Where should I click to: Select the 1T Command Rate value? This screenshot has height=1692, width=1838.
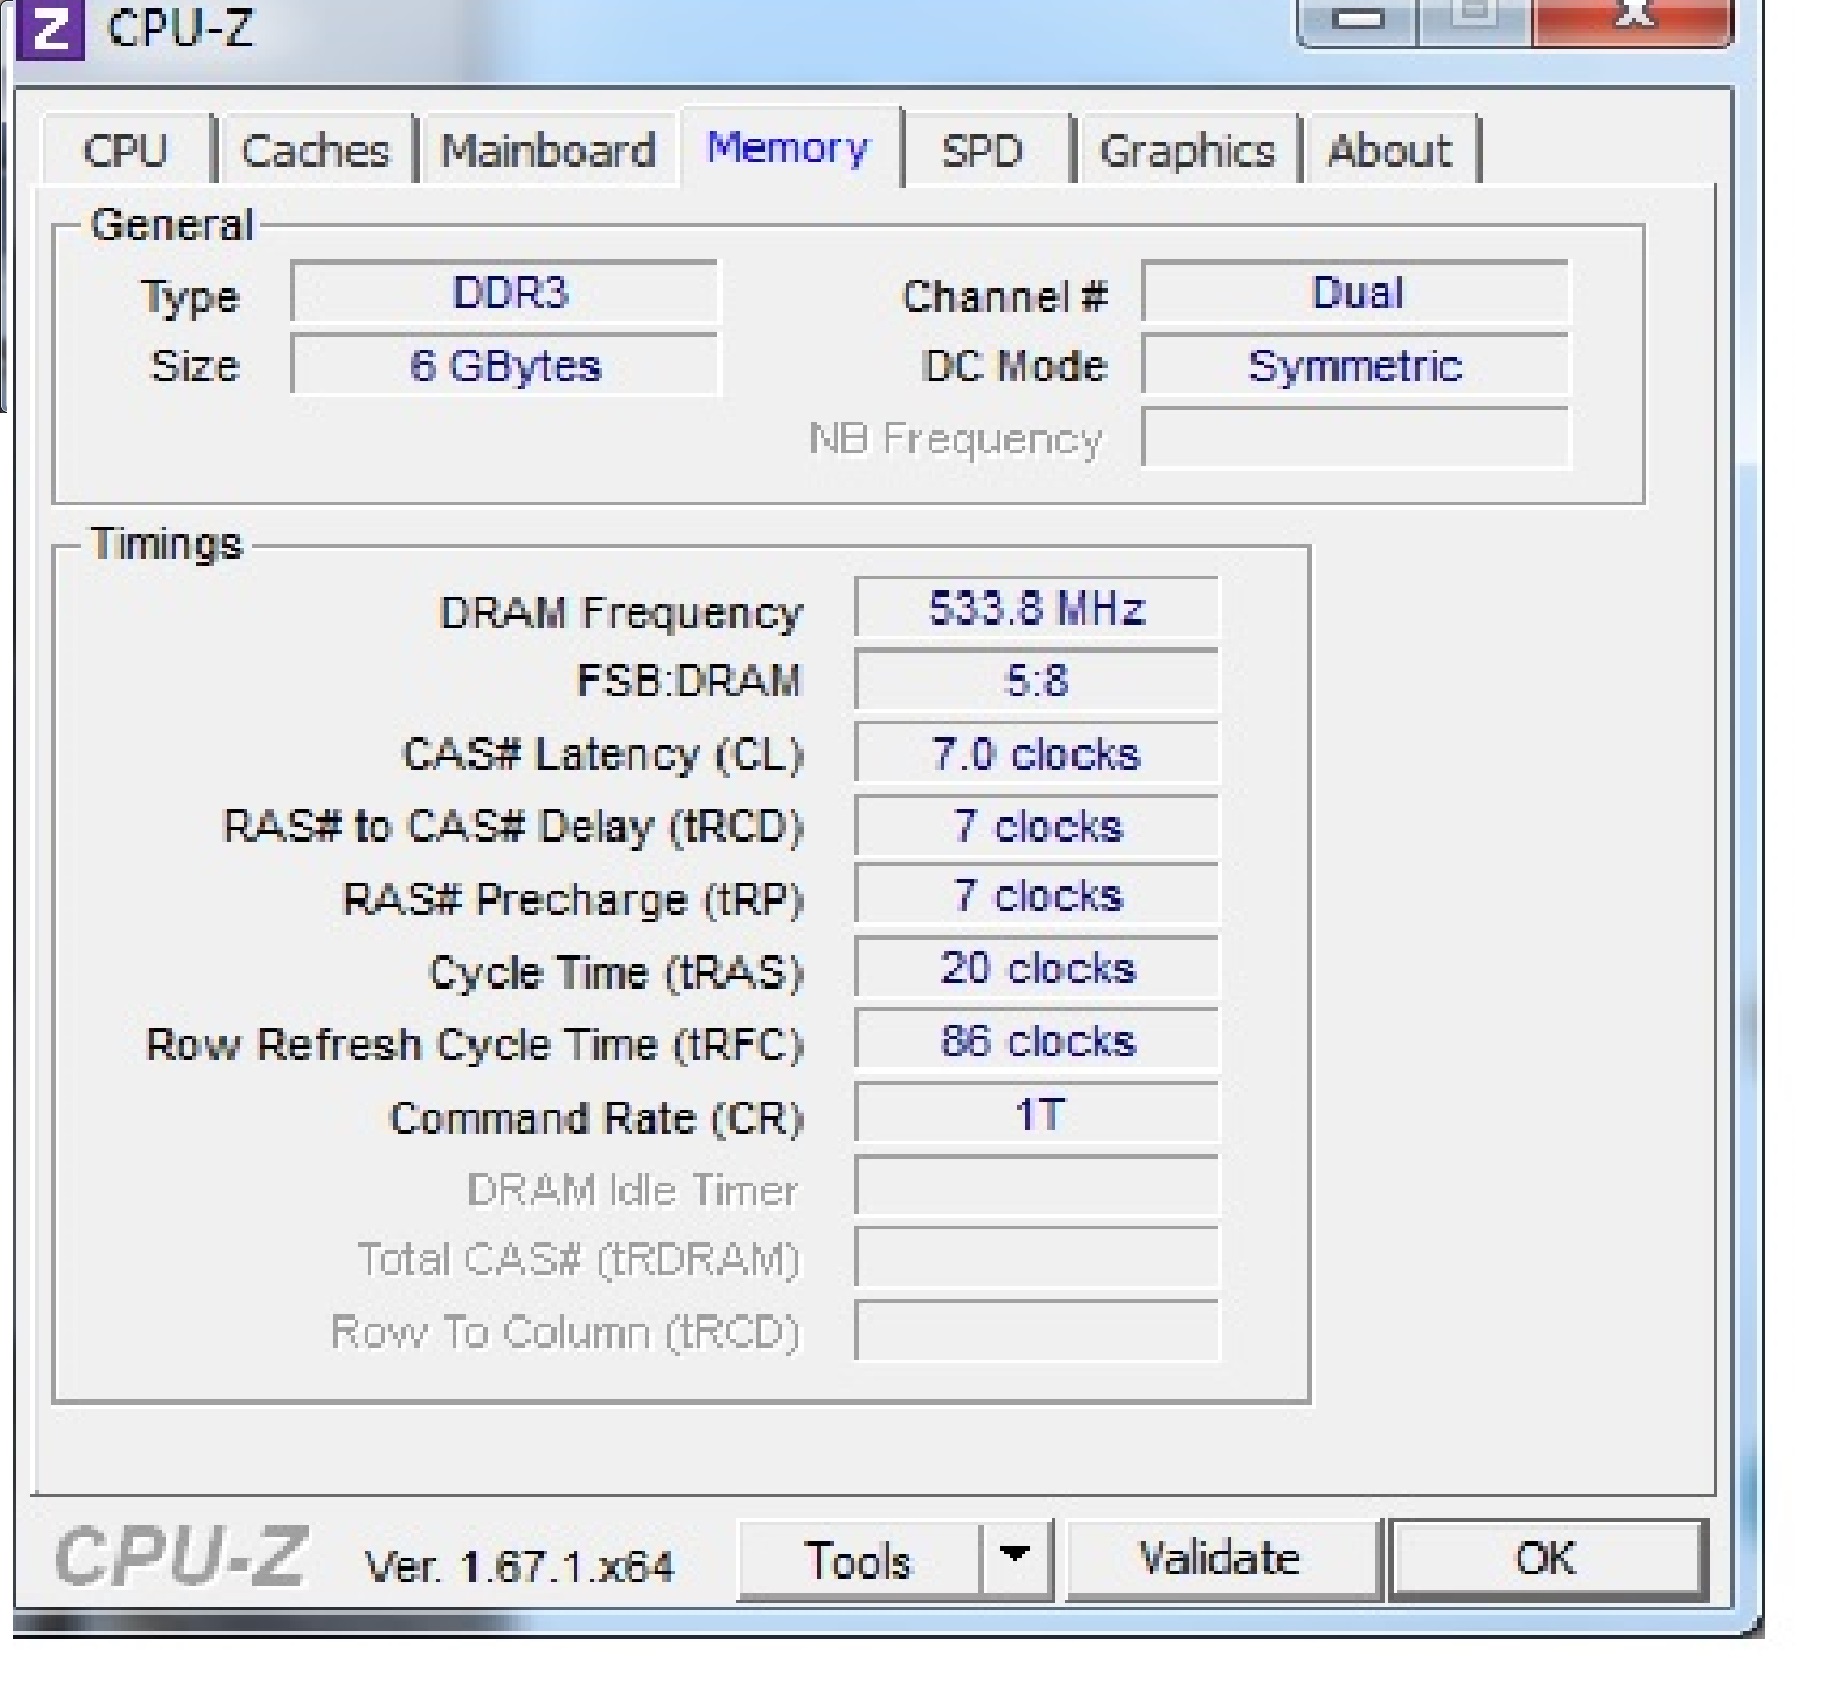point(1037,1113)
